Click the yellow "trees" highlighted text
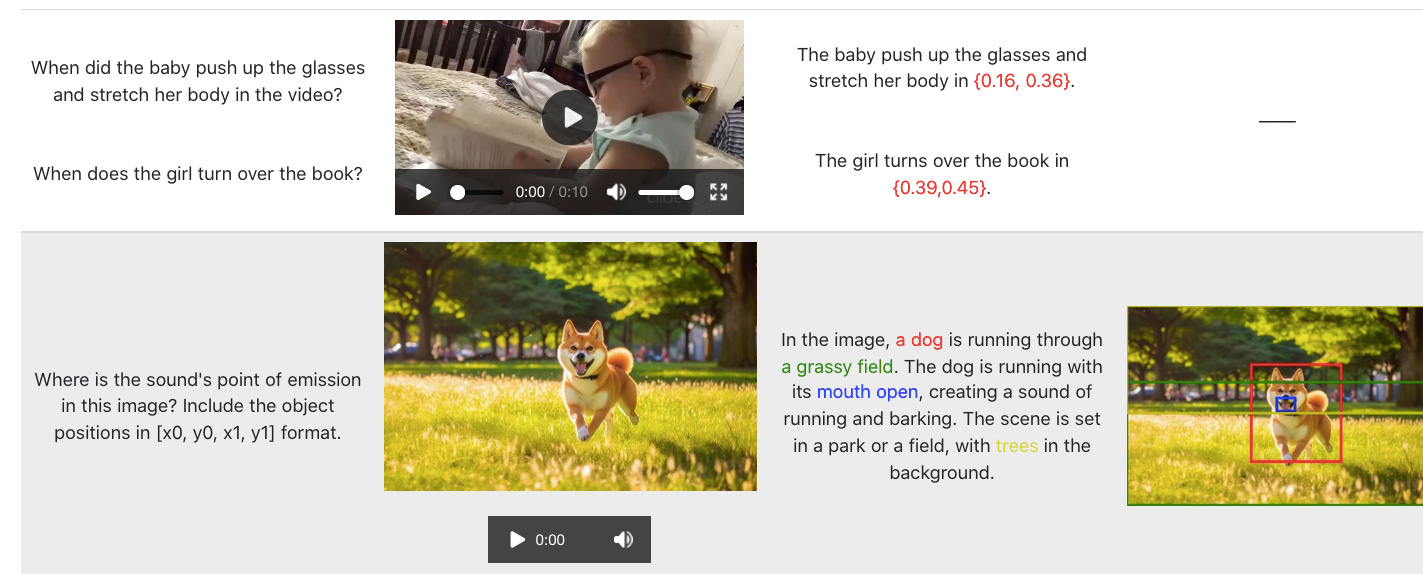This screenshot has width=1423, height=574. [1017, 446]
